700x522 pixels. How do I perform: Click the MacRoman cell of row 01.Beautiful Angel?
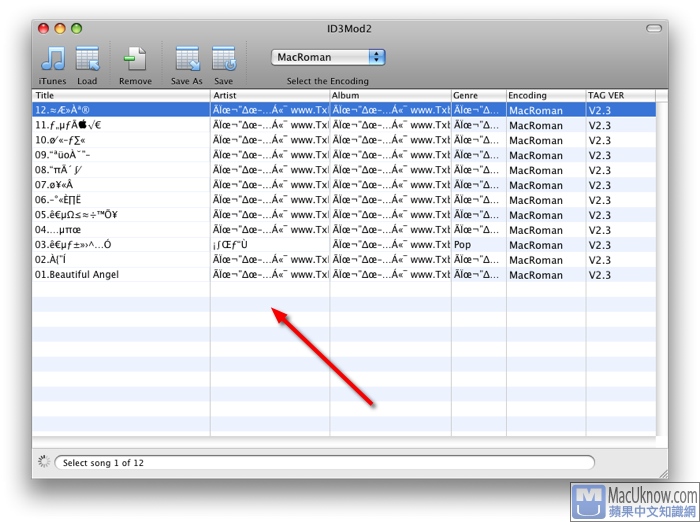click(546, 275)
